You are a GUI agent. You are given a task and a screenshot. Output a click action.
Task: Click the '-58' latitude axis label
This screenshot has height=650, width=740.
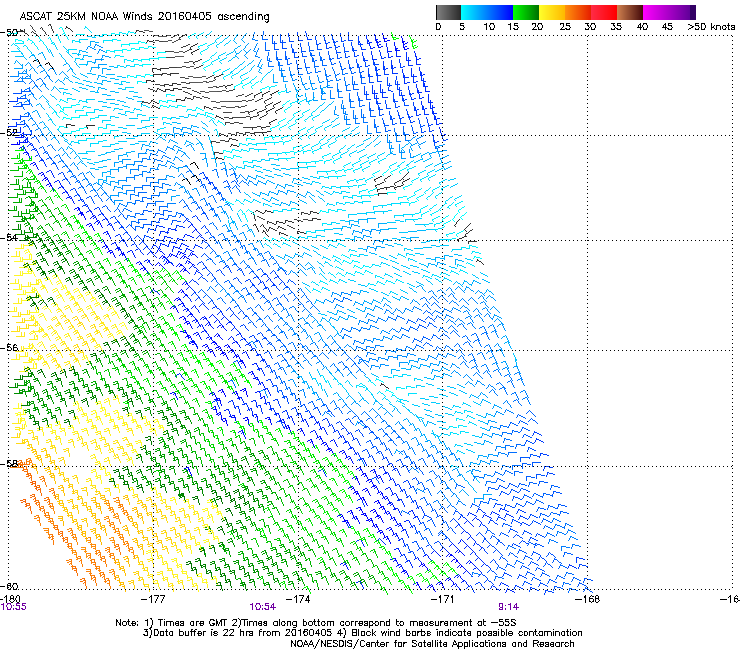tap(9, 464)
